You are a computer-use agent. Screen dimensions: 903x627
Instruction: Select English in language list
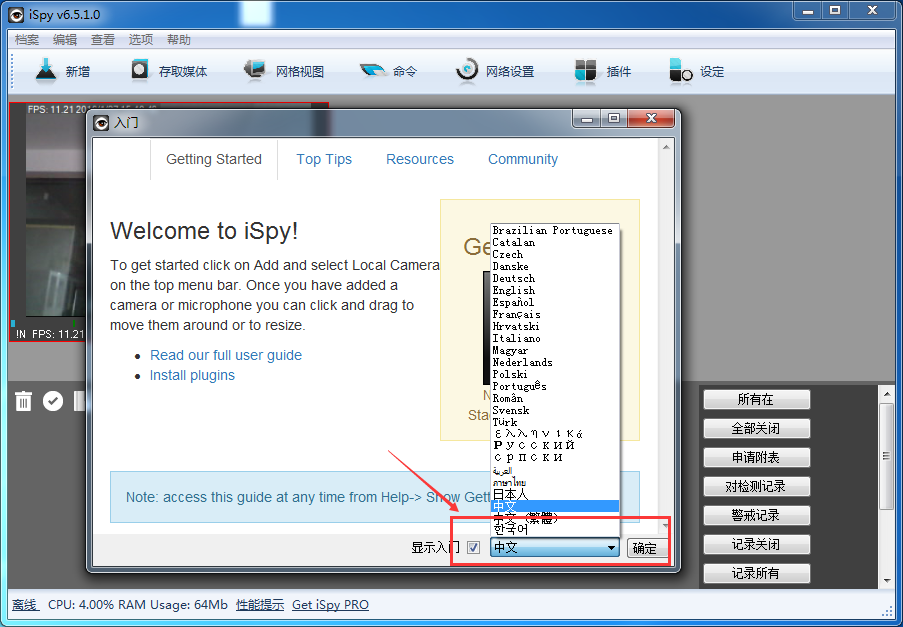coord(555,291)
